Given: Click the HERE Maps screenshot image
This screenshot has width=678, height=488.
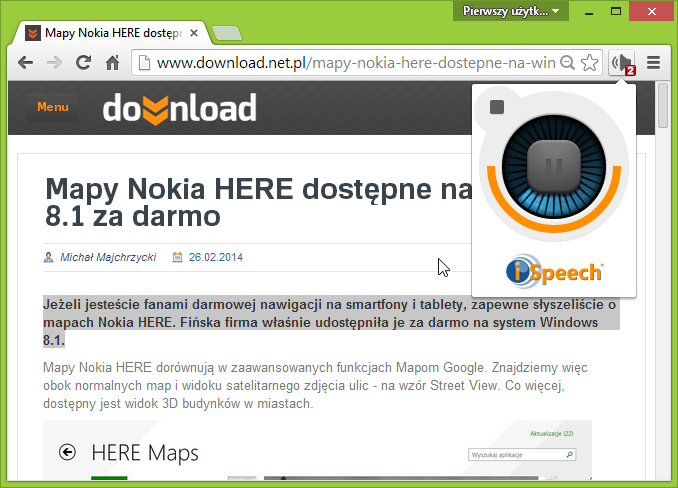Looking at the screenshot, I should [317, 450].
